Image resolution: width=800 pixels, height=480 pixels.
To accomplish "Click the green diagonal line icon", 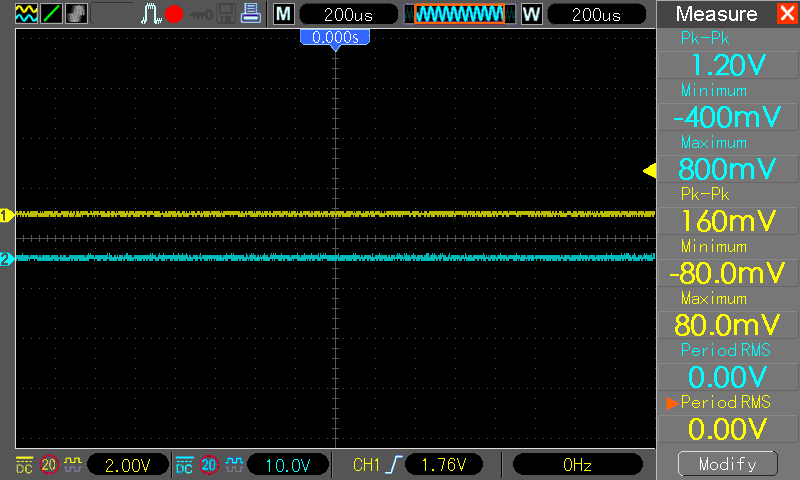I will coord(52,14).
